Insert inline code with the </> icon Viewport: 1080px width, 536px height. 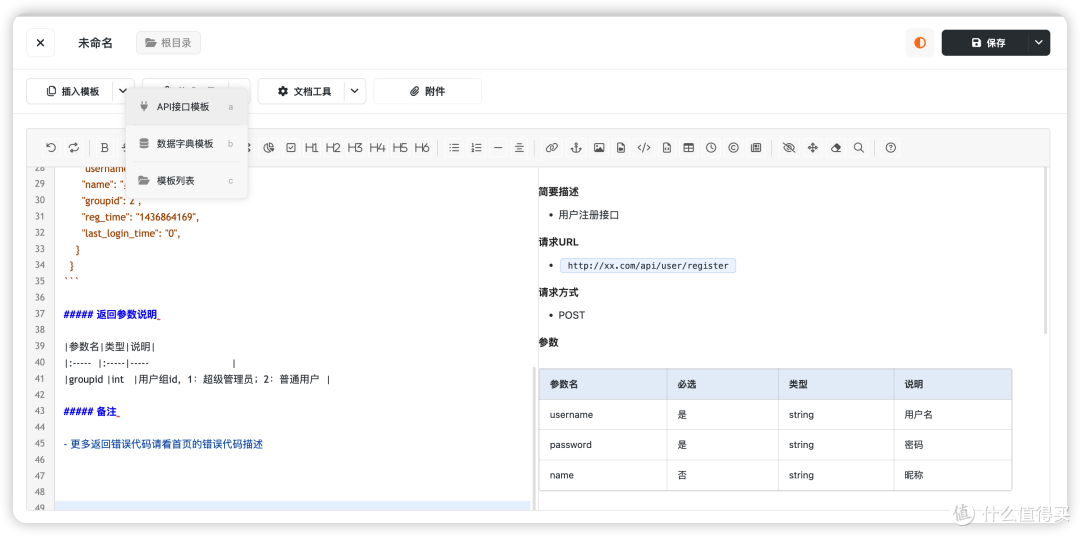[x=644, y=147]
